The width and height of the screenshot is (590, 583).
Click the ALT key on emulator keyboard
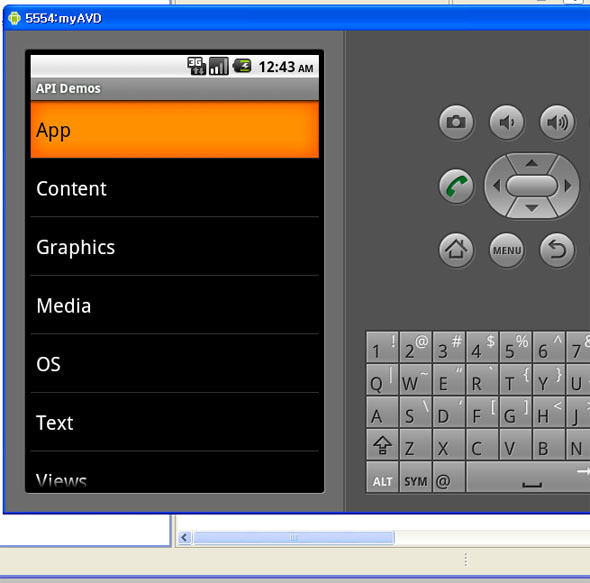click(x=382, y=477)
